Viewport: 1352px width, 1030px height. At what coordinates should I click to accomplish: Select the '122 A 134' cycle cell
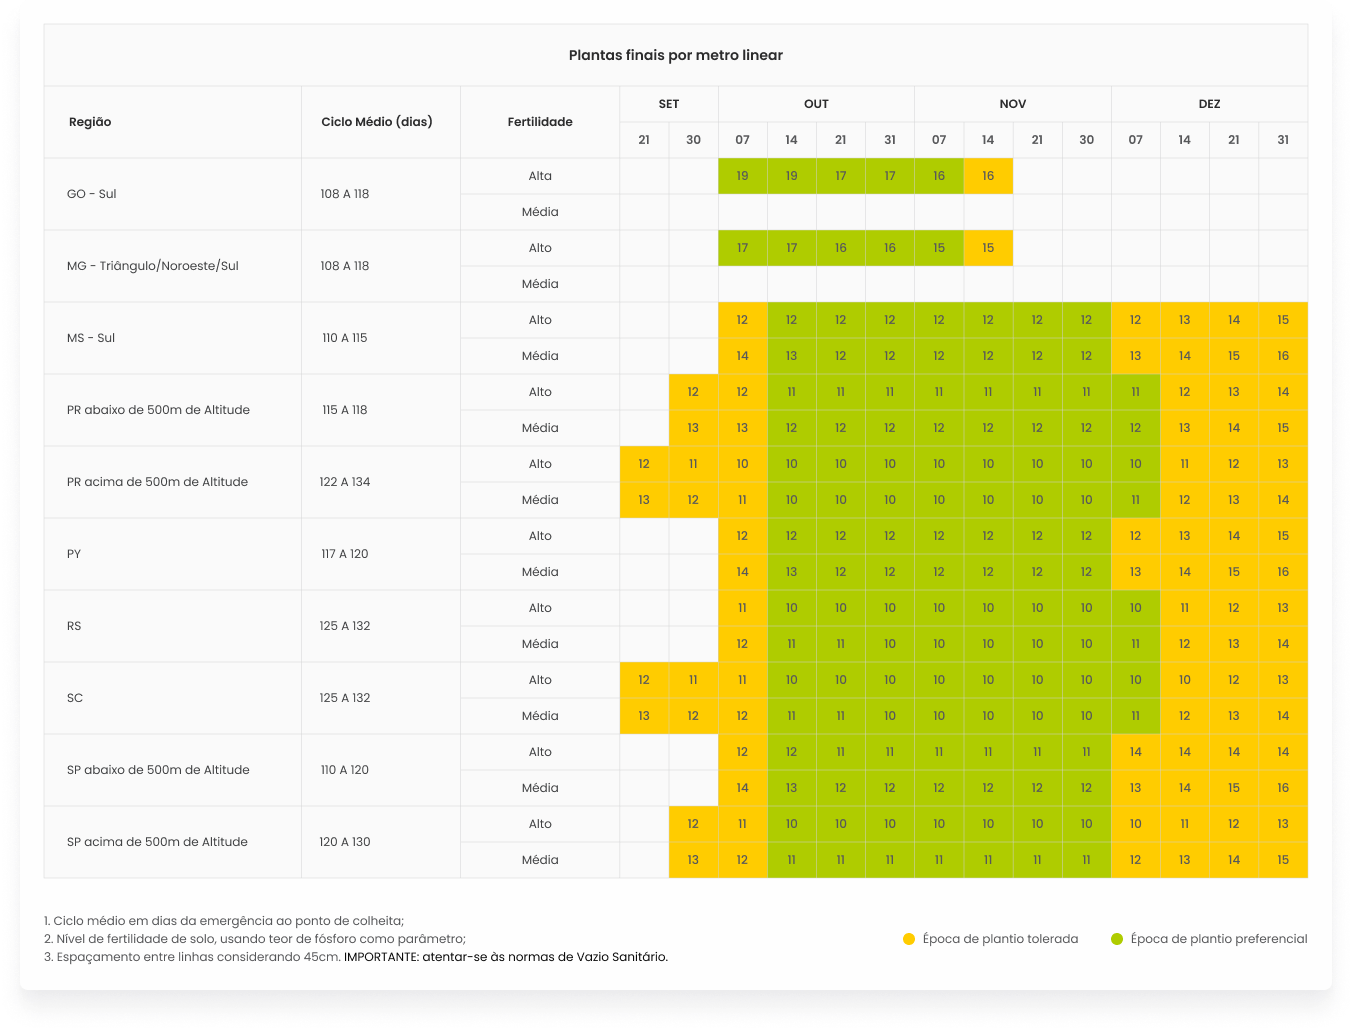coord(345,482)
